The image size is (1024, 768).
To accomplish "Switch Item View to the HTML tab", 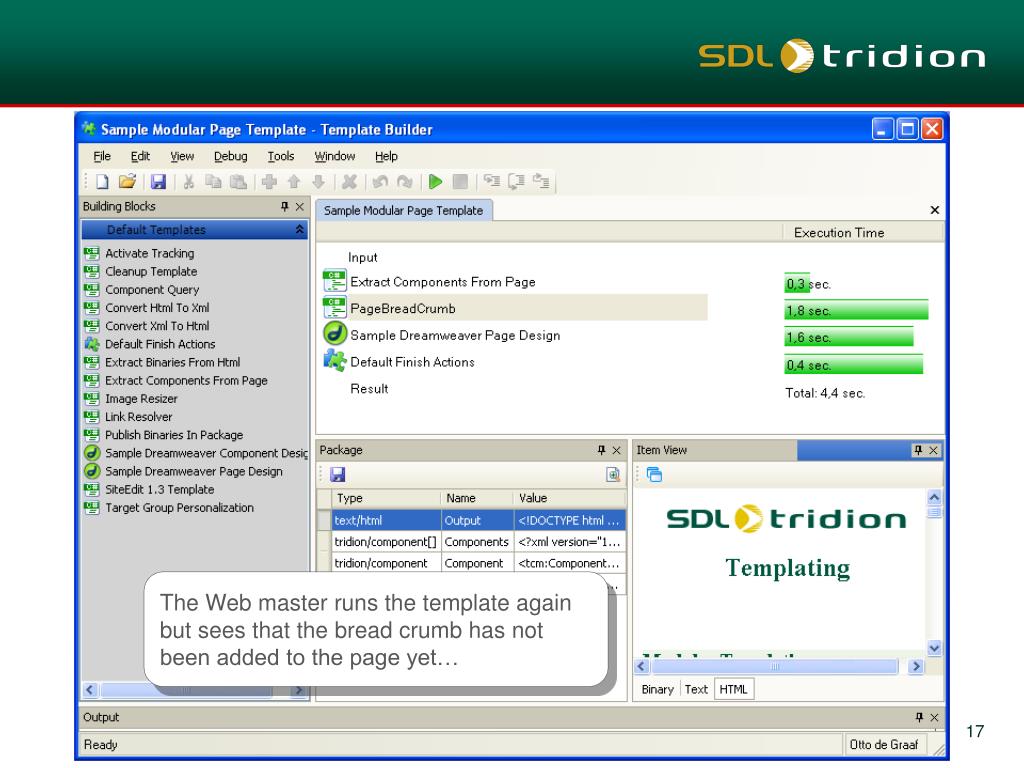I will (x=733, y=689).
